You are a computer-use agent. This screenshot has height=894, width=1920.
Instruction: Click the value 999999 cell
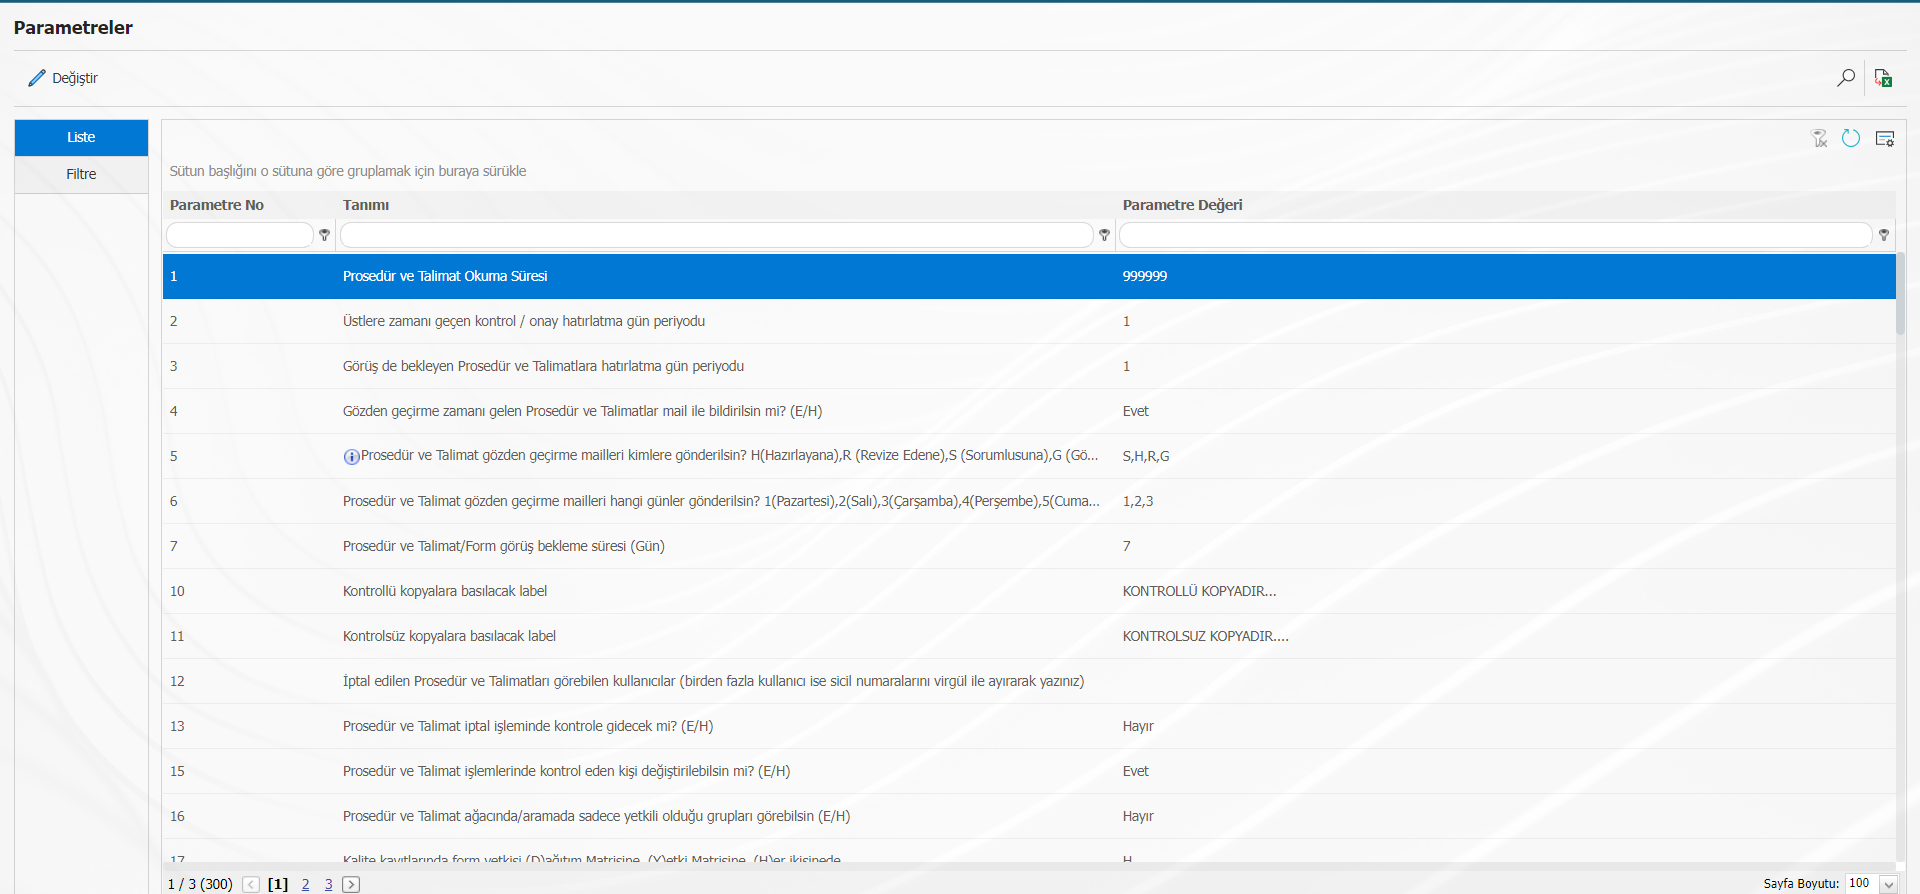(1145, 276)
